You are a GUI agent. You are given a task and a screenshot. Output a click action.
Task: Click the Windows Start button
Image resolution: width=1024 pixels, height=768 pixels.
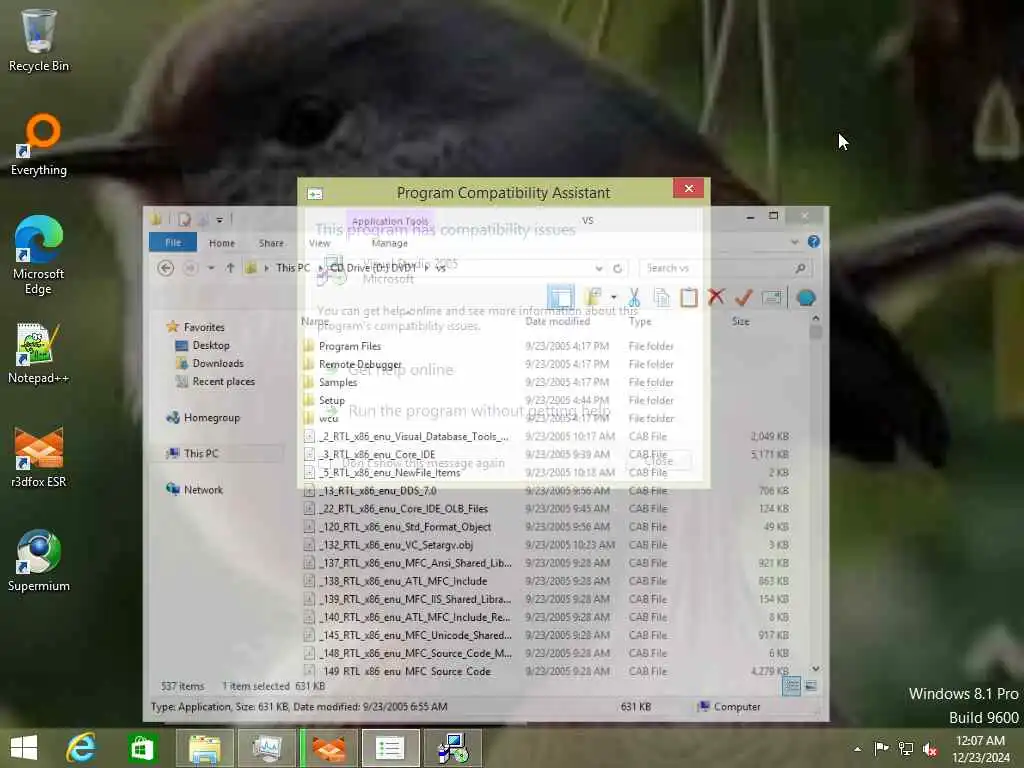[x=24, y=748]
